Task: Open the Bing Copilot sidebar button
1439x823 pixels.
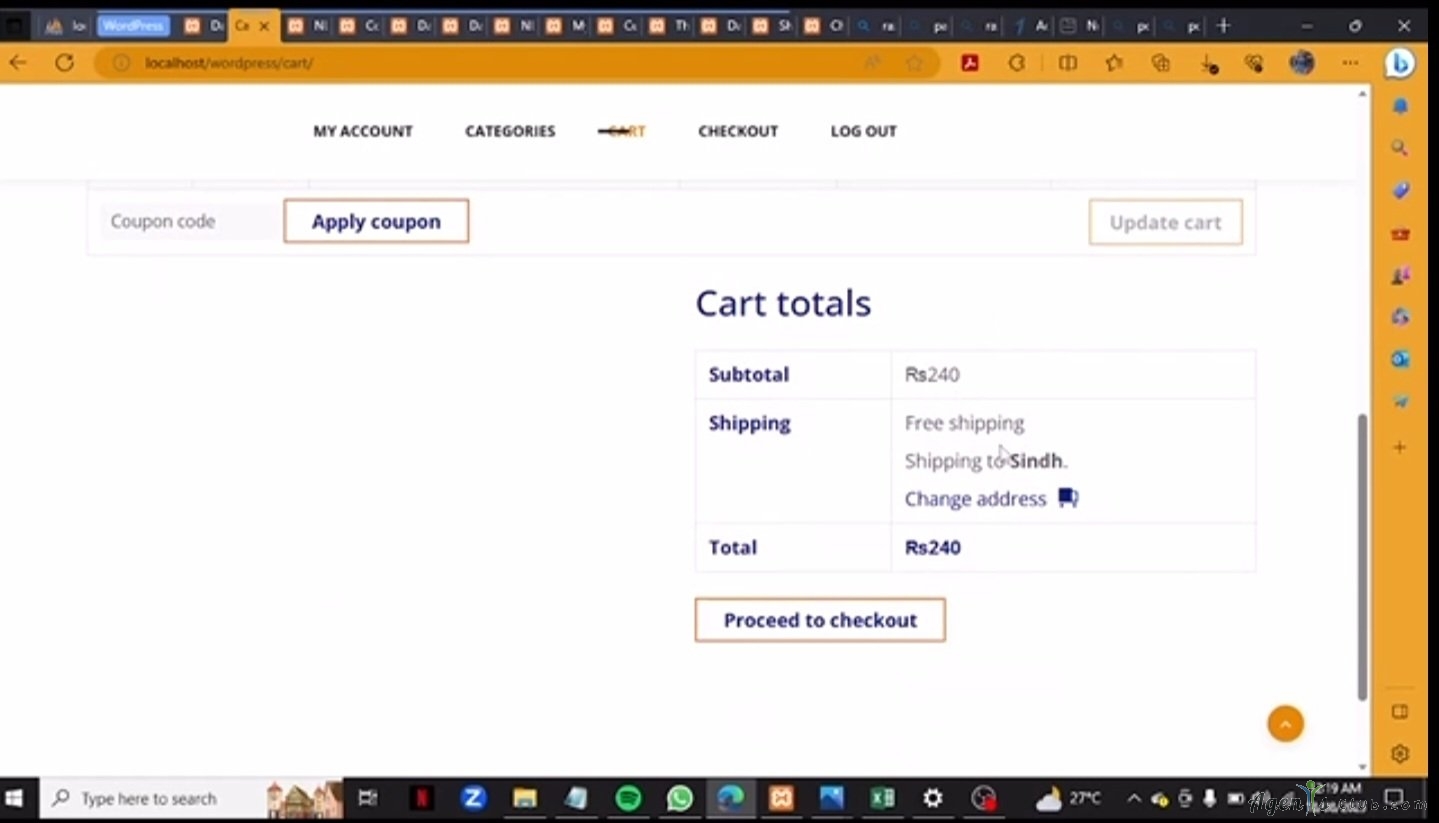Action: tap(1400, 64)
